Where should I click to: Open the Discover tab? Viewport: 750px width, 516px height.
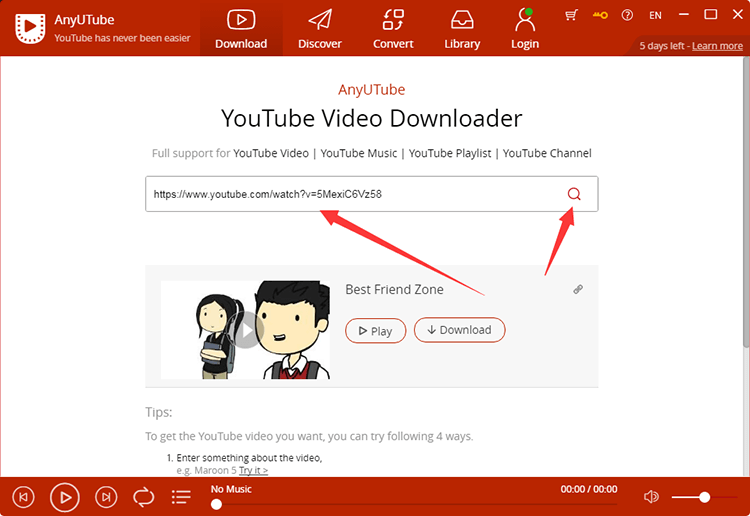[x=320, y=30]
